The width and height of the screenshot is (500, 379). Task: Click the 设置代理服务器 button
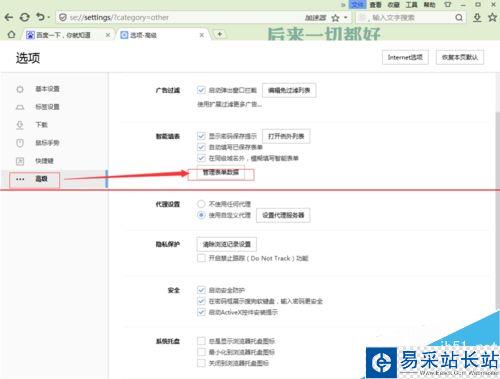(283, 215)
